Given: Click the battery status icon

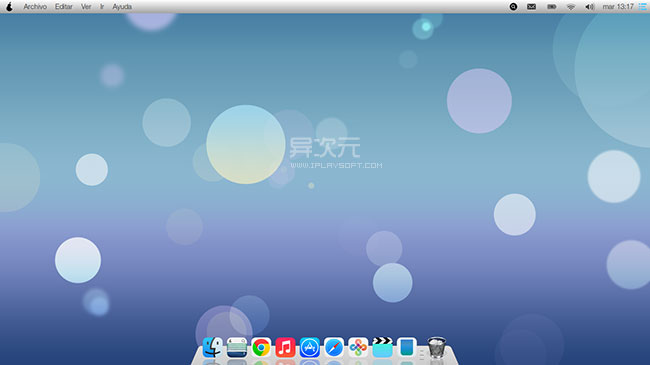Looking at the screenshot, I should click(x=551, y=7).
